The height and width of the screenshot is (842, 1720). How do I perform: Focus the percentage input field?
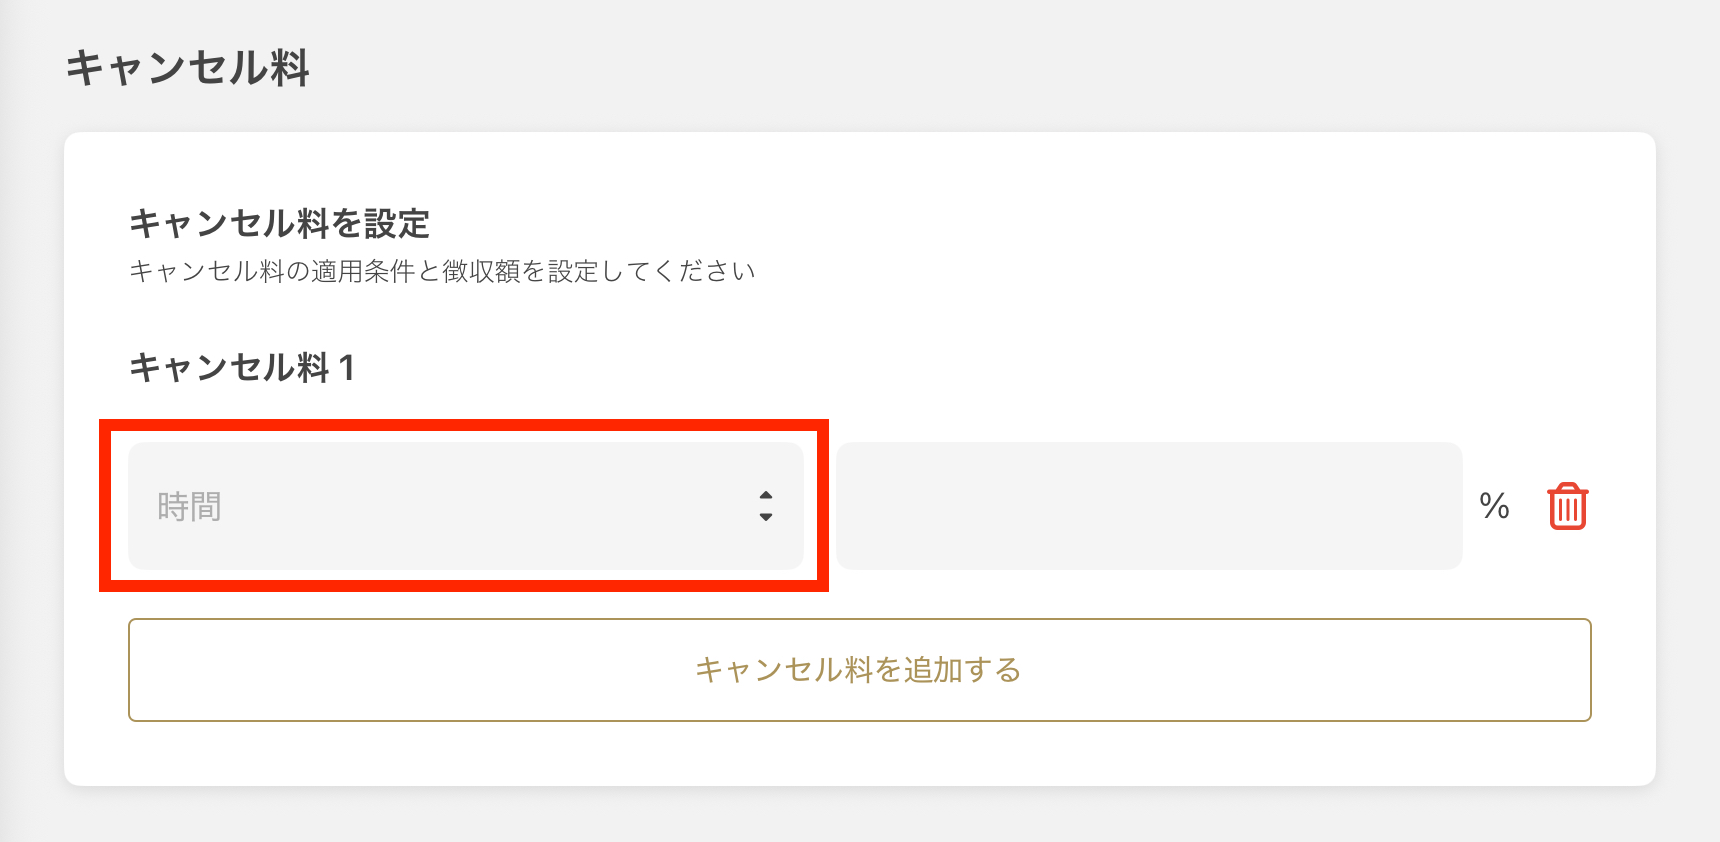pos(1149,506)
